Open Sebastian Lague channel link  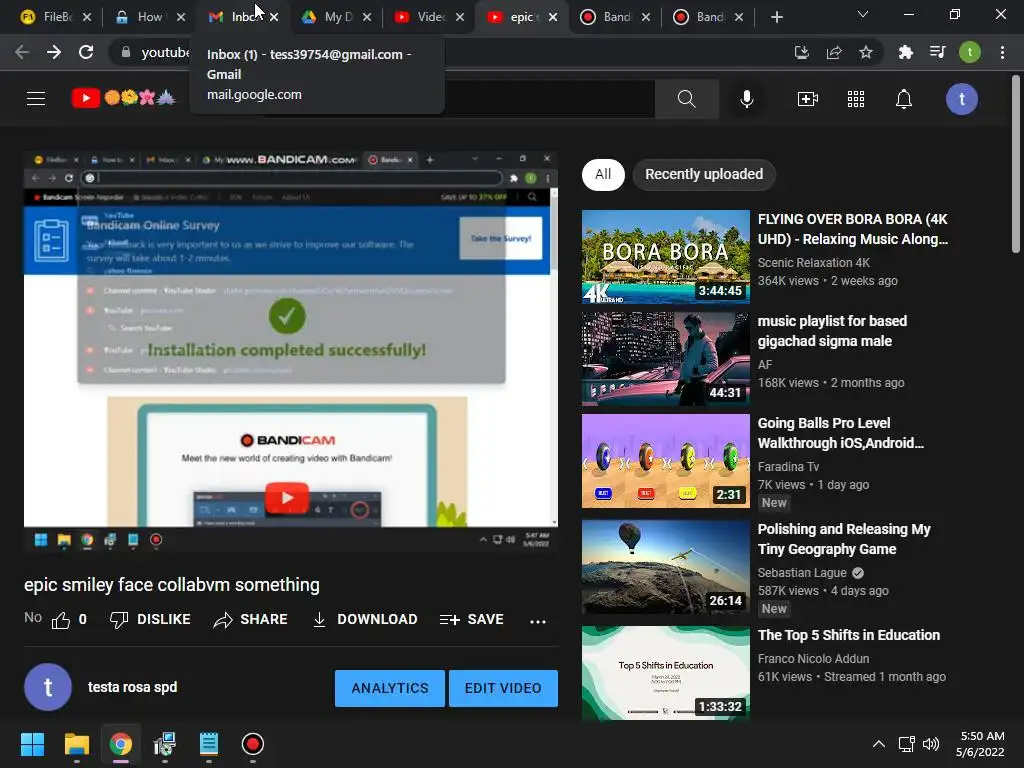pyautogui.click(x=802, y=573)
